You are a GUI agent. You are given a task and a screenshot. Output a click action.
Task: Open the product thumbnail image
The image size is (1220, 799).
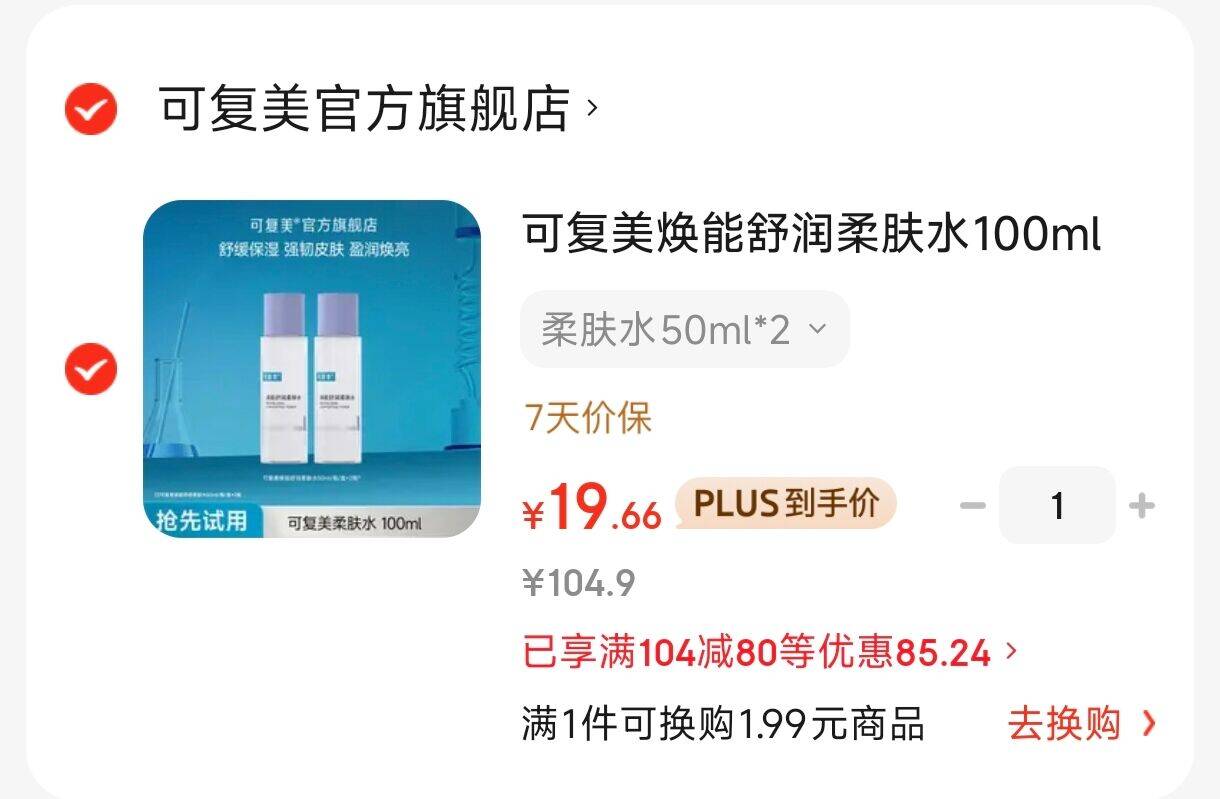coord(312,369)
